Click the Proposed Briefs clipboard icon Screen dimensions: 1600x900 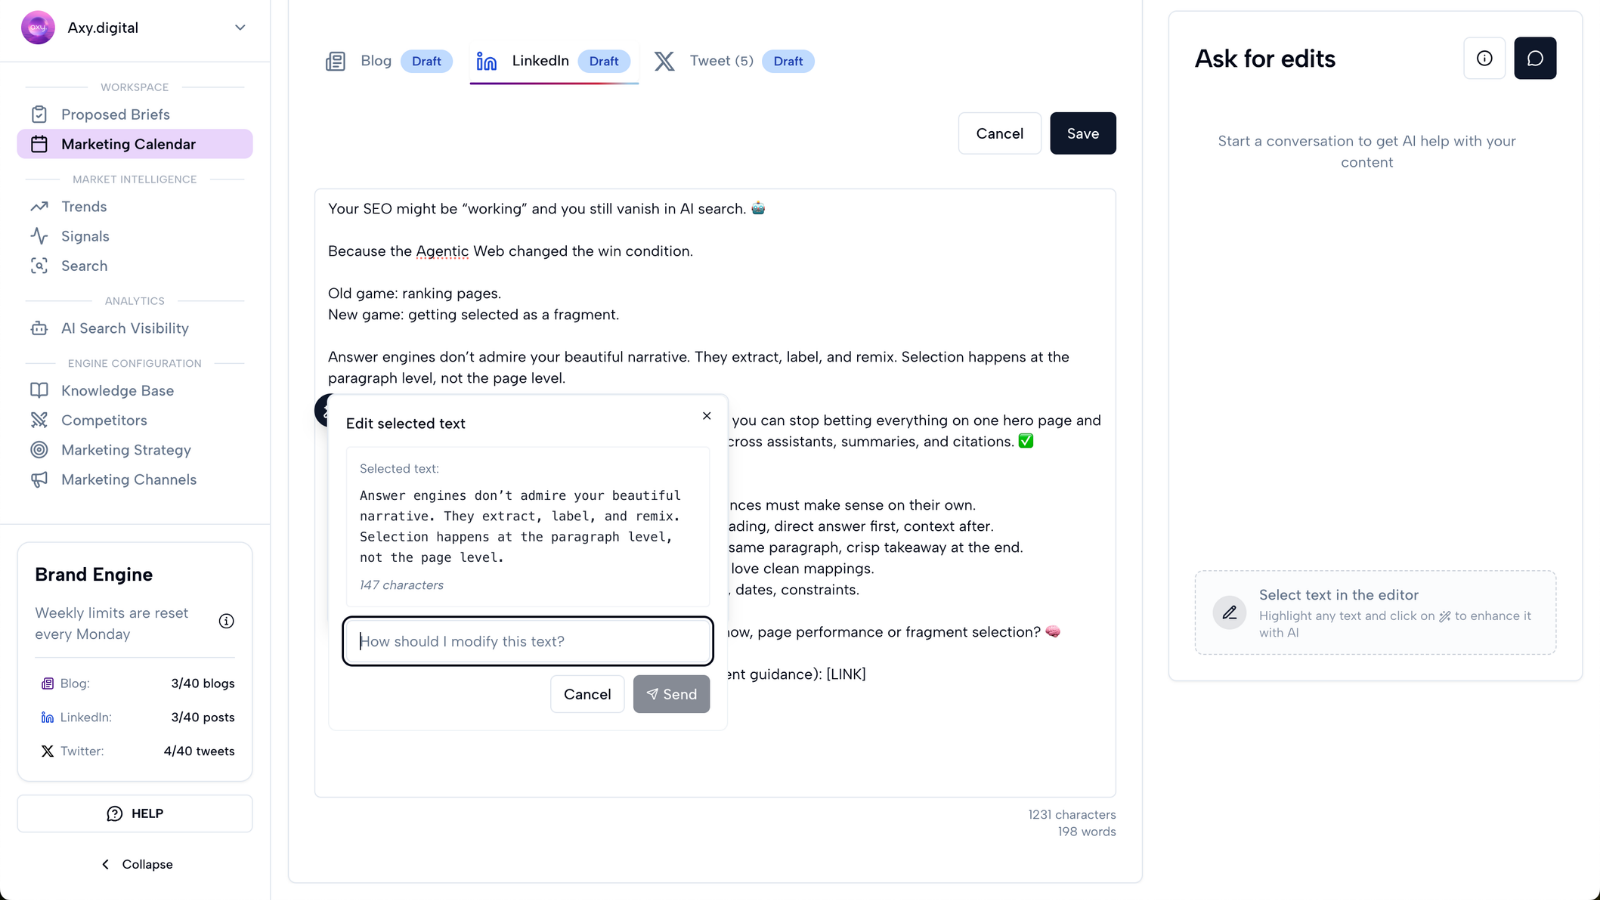tap(39, 114)
